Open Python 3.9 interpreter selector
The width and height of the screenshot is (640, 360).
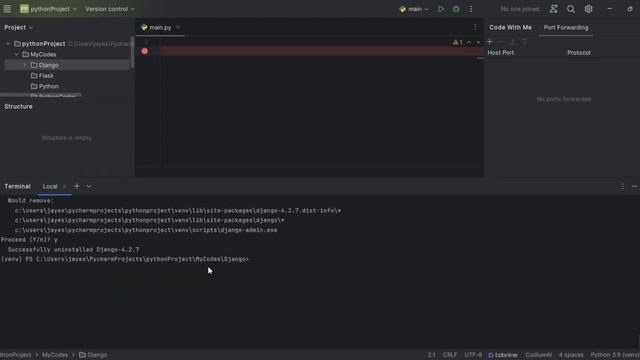tap(615, 355)
